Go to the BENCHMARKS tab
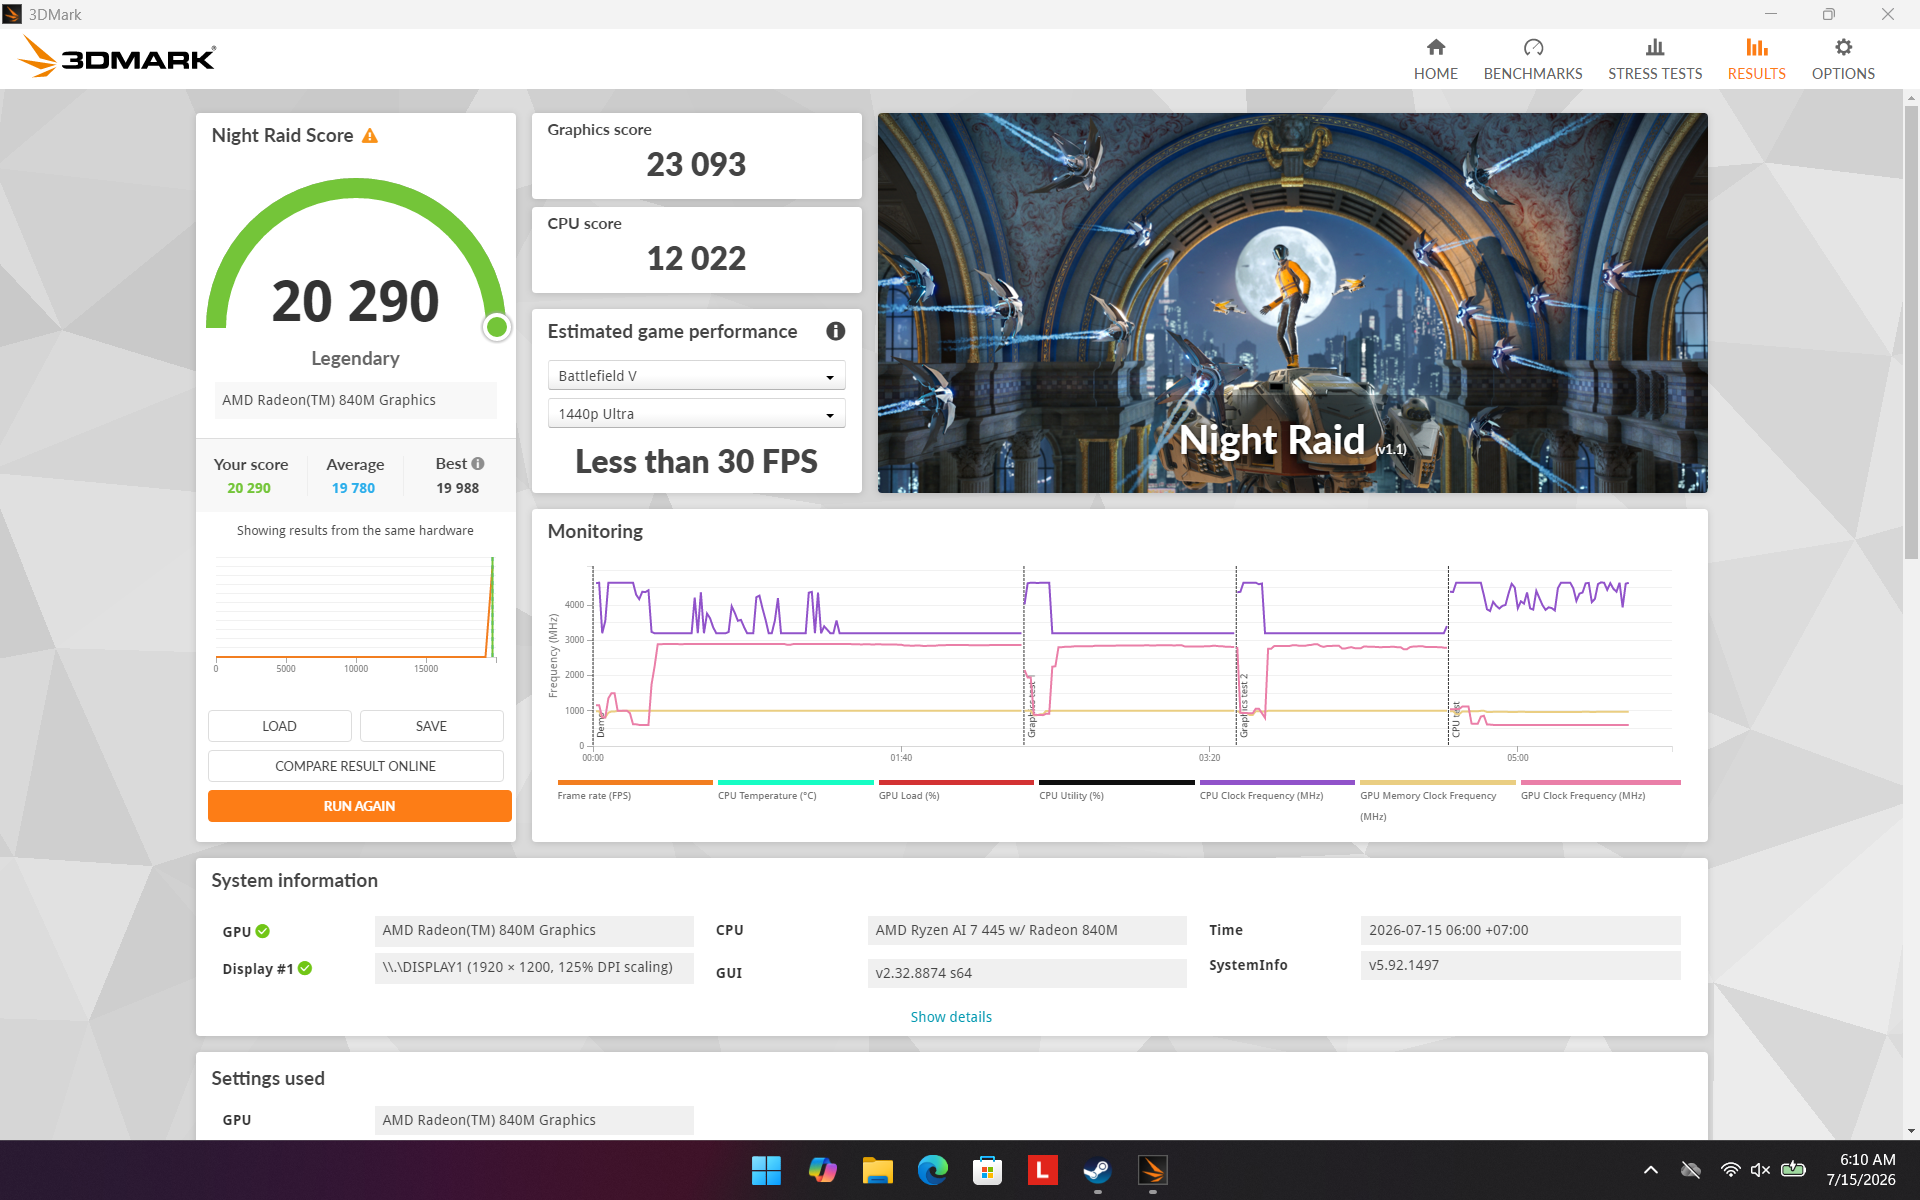Viewport: 1920px width, 1200px height. tap(1532, 59)
